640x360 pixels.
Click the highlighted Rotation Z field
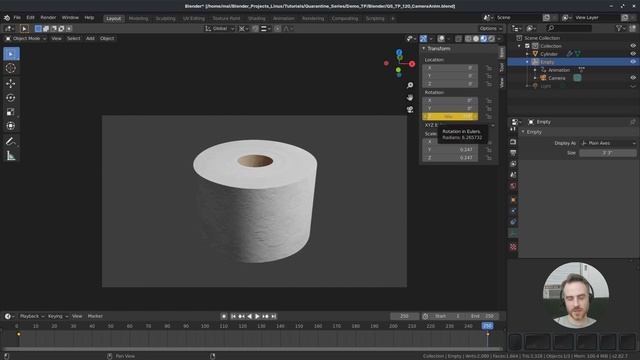[x=450, y=116]
